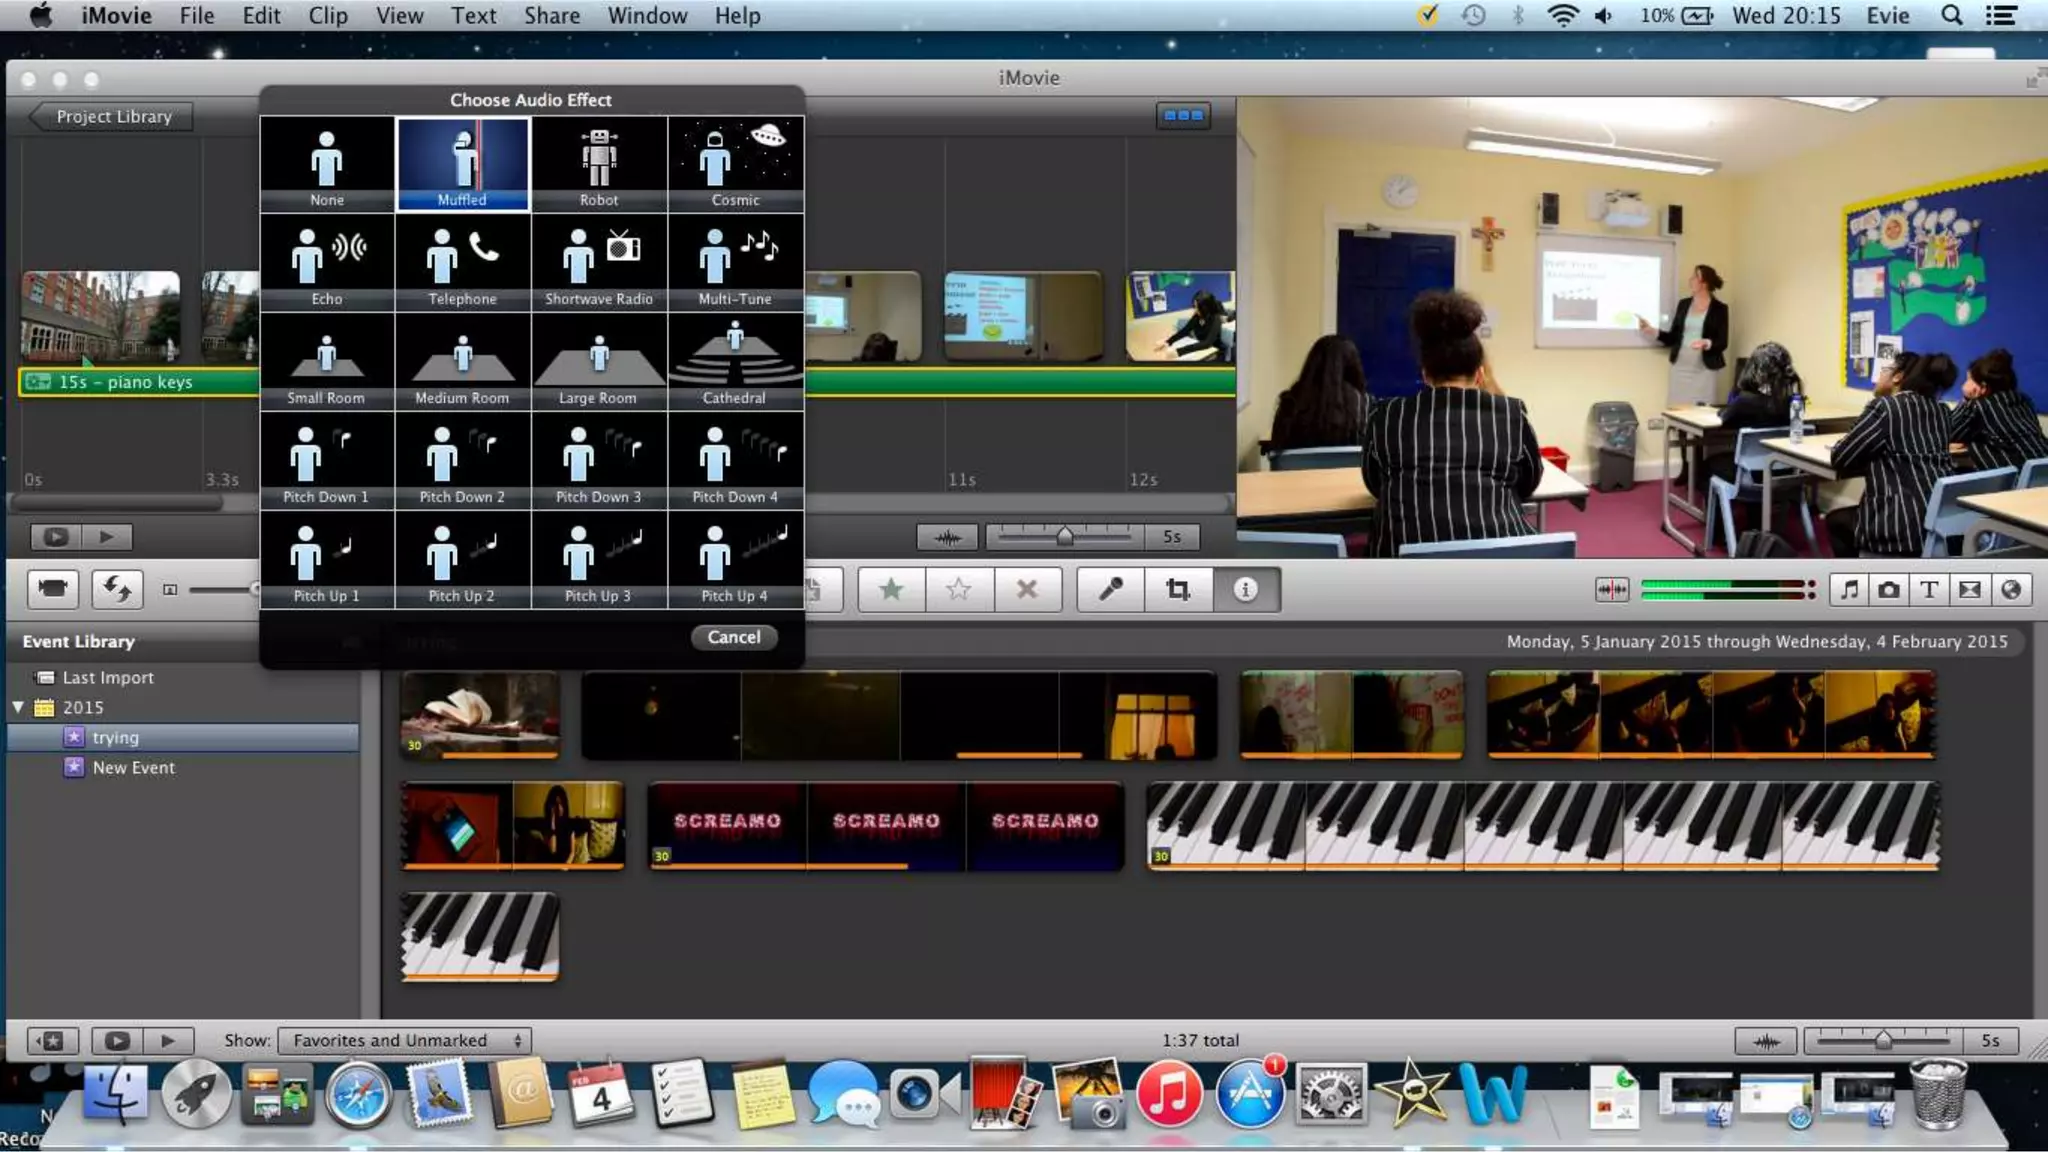
Task: Choose the Muffled audio effect
Action: (463, 164)
